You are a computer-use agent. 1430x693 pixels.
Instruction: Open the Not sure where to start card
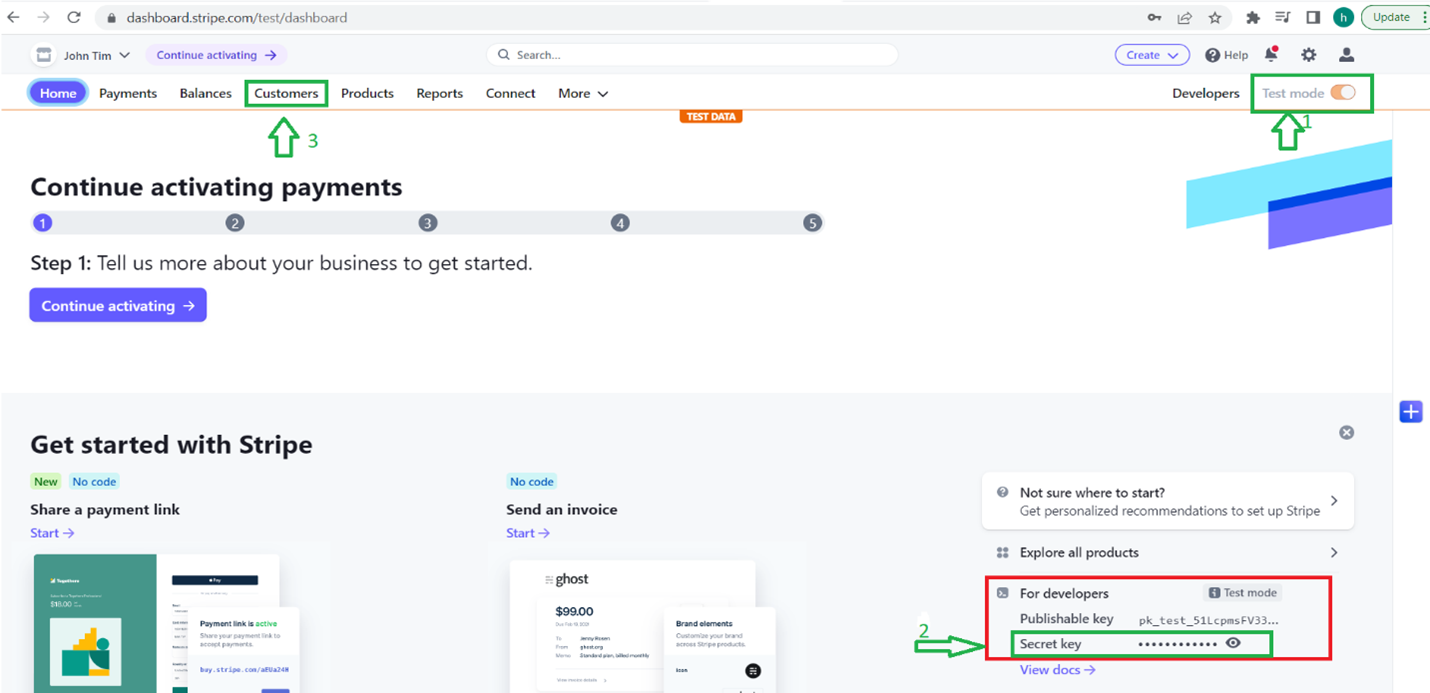(x=1168, y=501)
